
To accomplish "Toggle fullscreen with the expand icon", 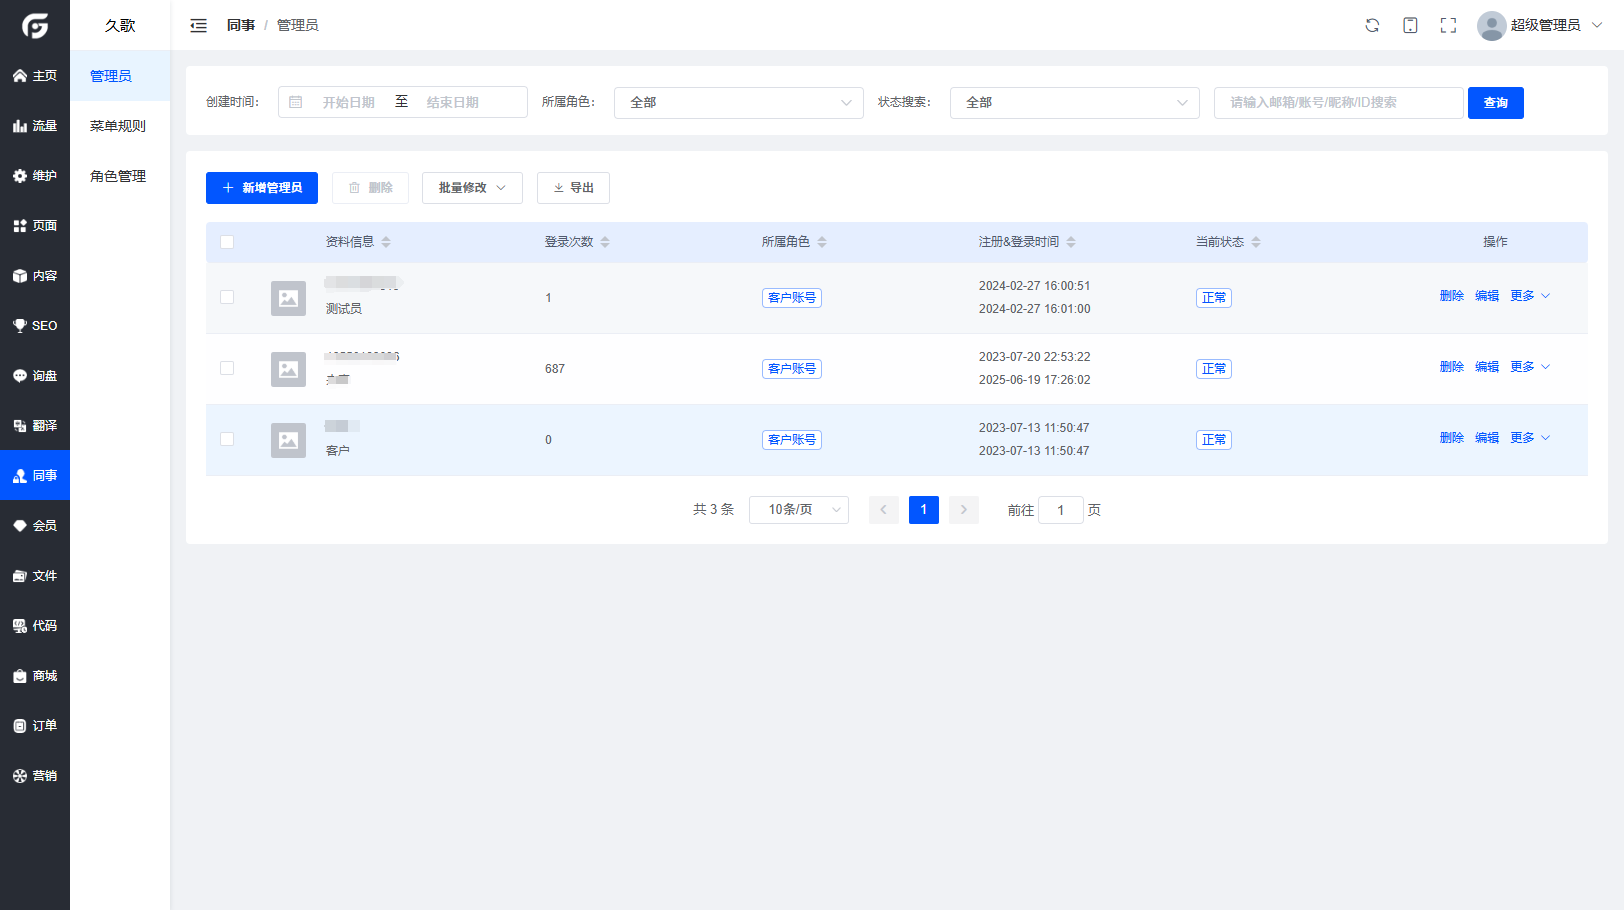I will point(1448,25).
